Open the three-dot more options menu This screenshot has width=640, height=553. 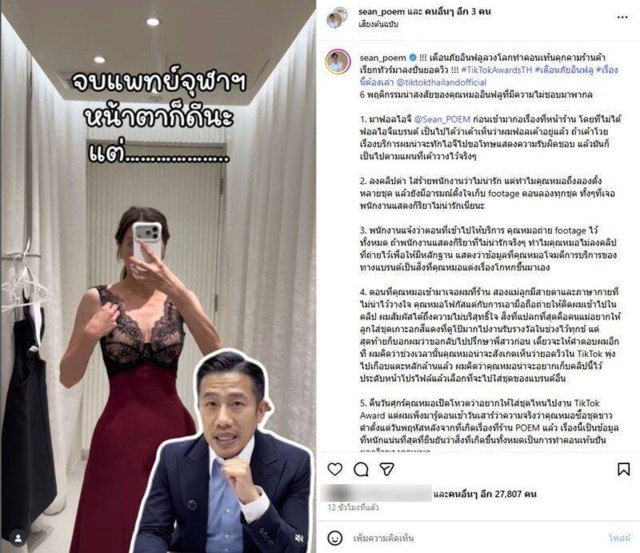[622, 17]
